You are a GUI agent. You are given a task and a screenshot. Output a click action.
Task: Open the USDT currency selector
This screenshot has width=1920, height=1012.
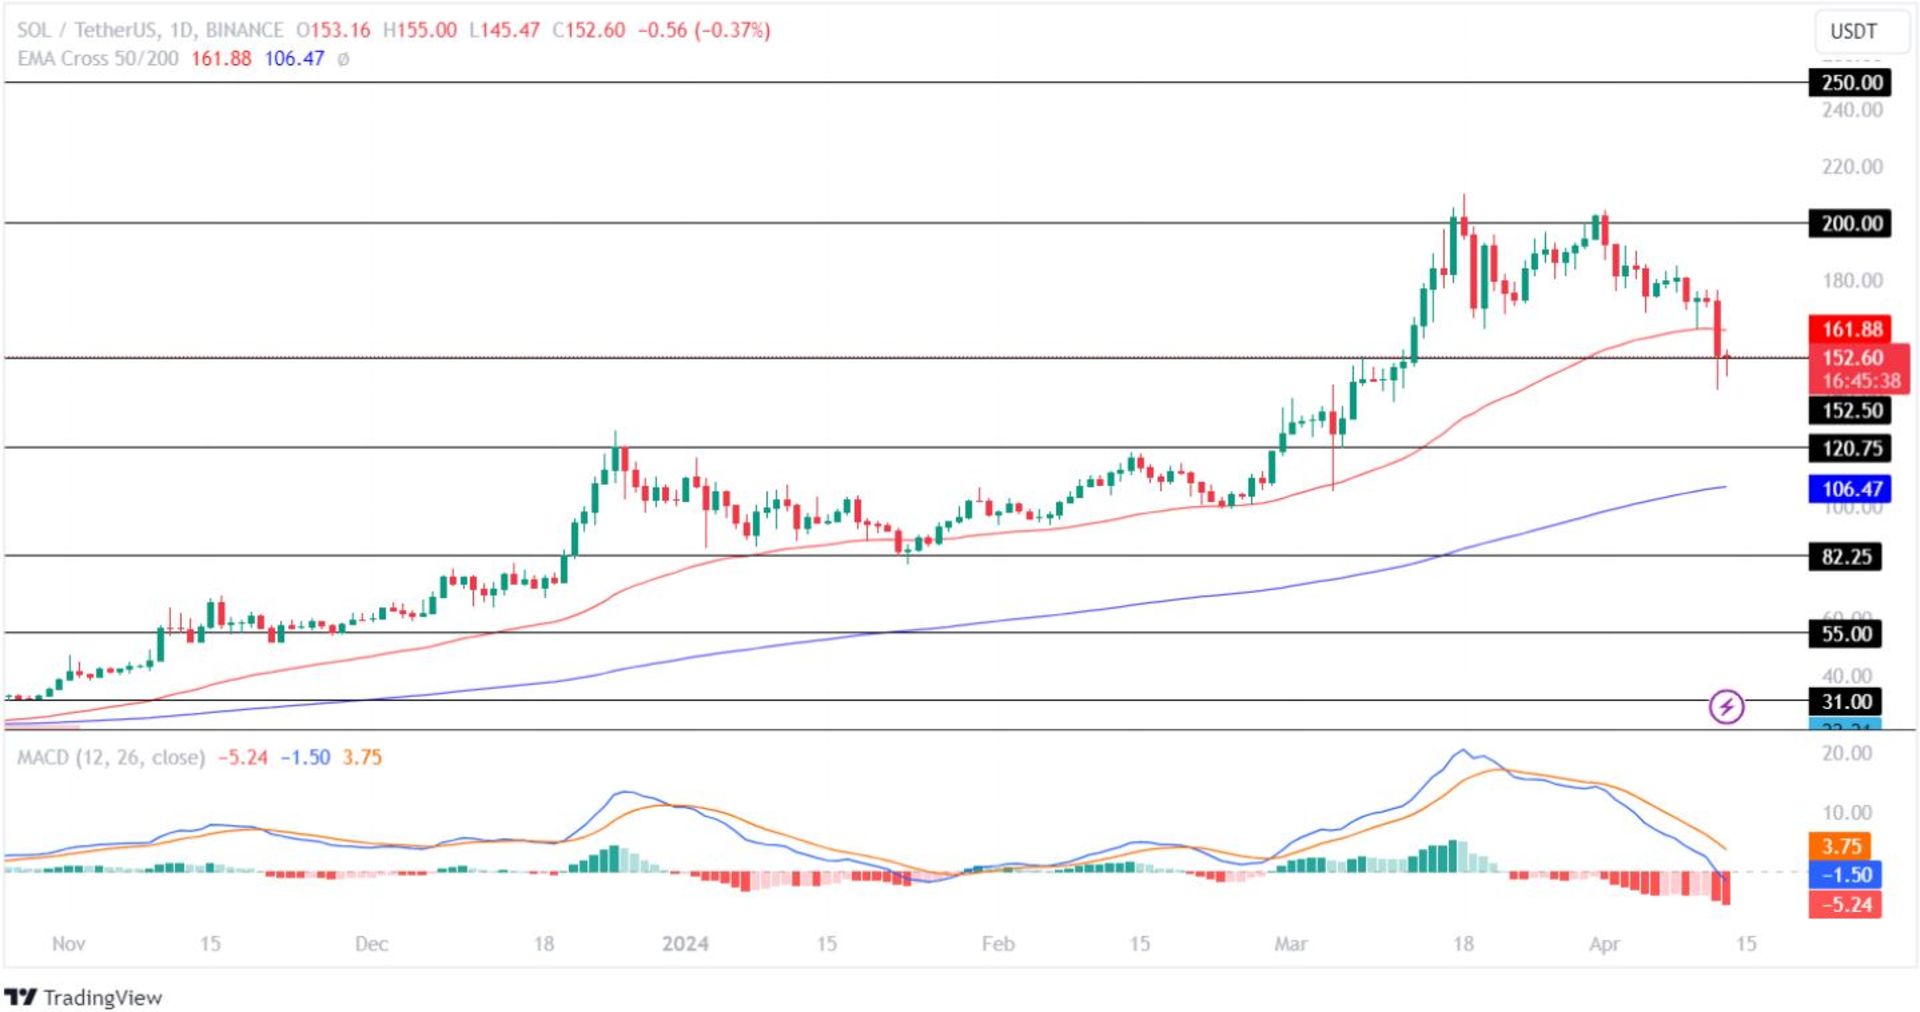click(x=1853, y=31)
